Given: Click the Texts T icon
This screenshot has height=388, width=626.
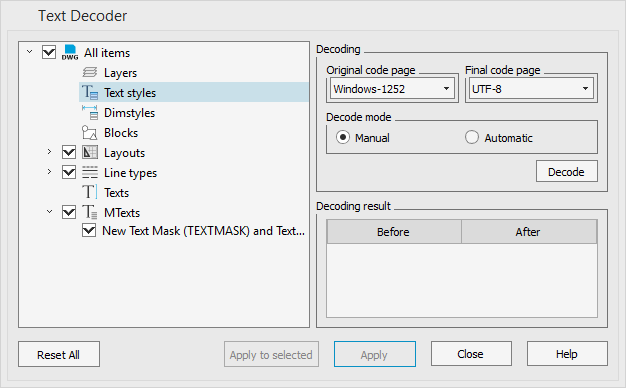Looking at the screenshot, I should pyautogui.click(x=89, y=192).
